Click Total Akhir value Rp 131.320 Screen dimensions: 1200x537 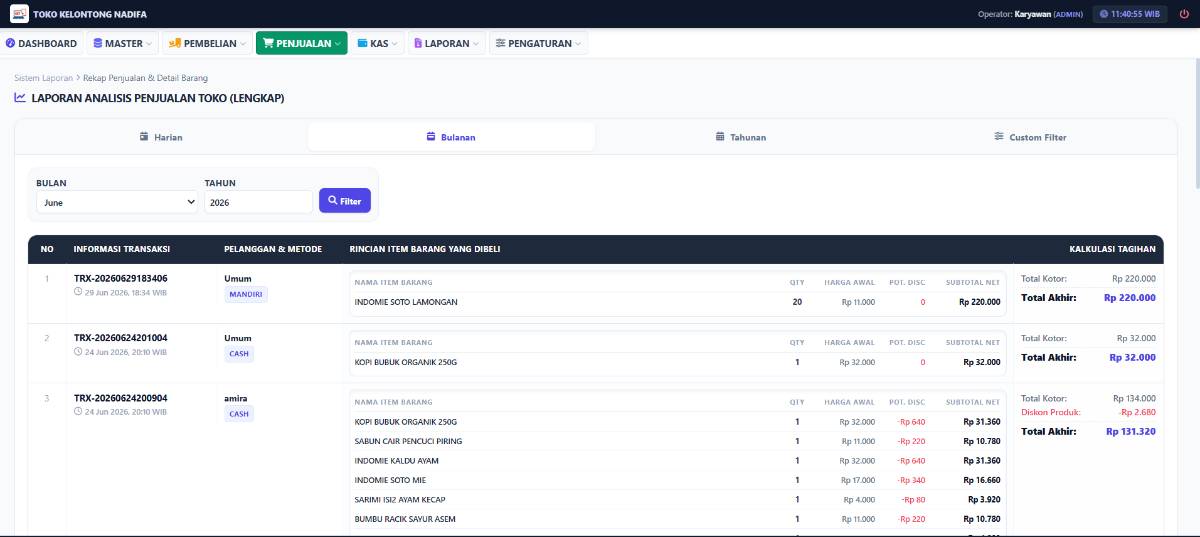(1131, 431)
